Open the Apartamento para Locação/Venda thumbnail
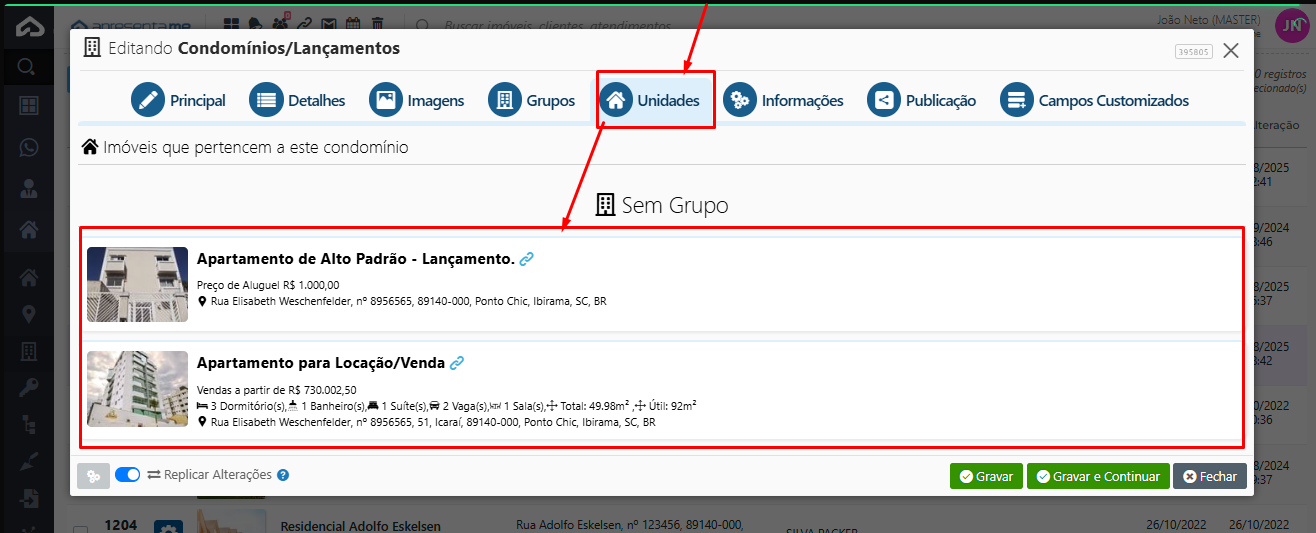 pos(137,388)
